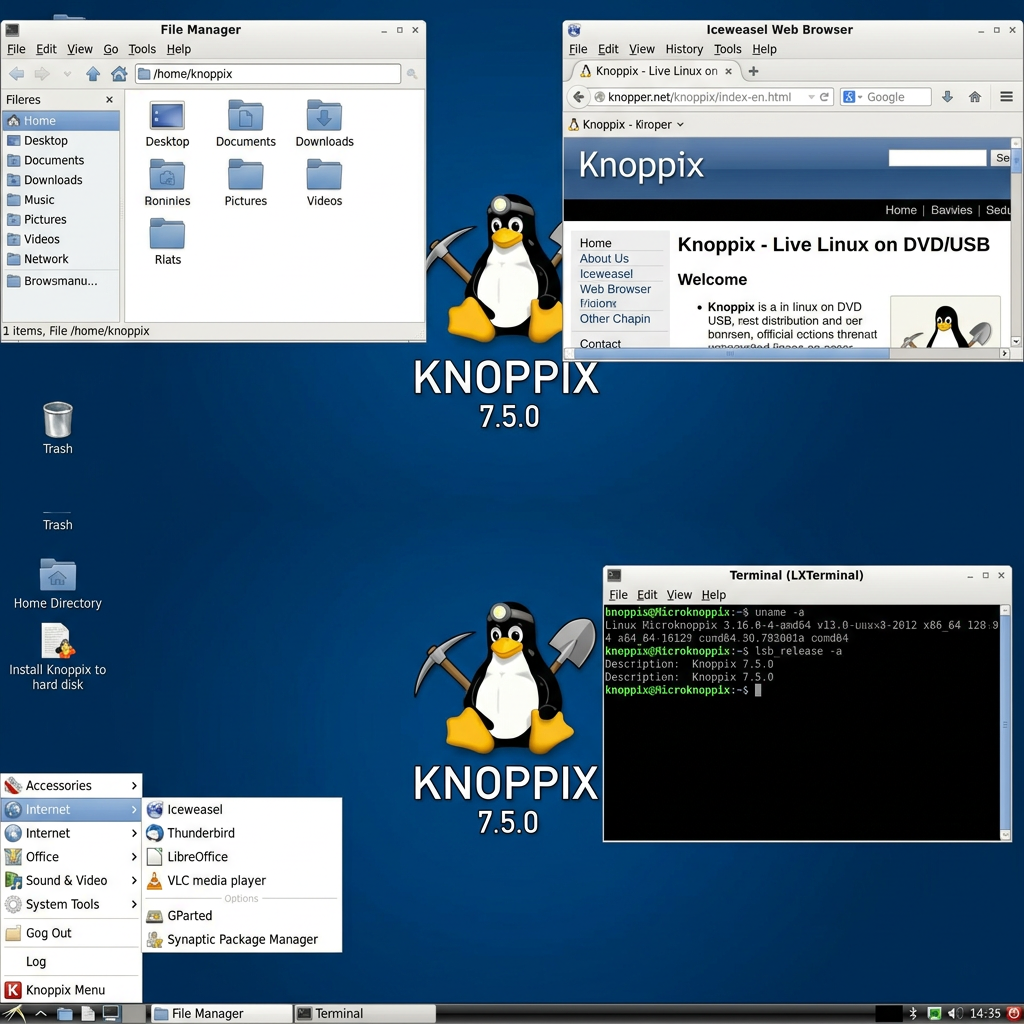Select Network in the places sidebar
This screenshot has width=1024, height=1024.
pos(61,259)
